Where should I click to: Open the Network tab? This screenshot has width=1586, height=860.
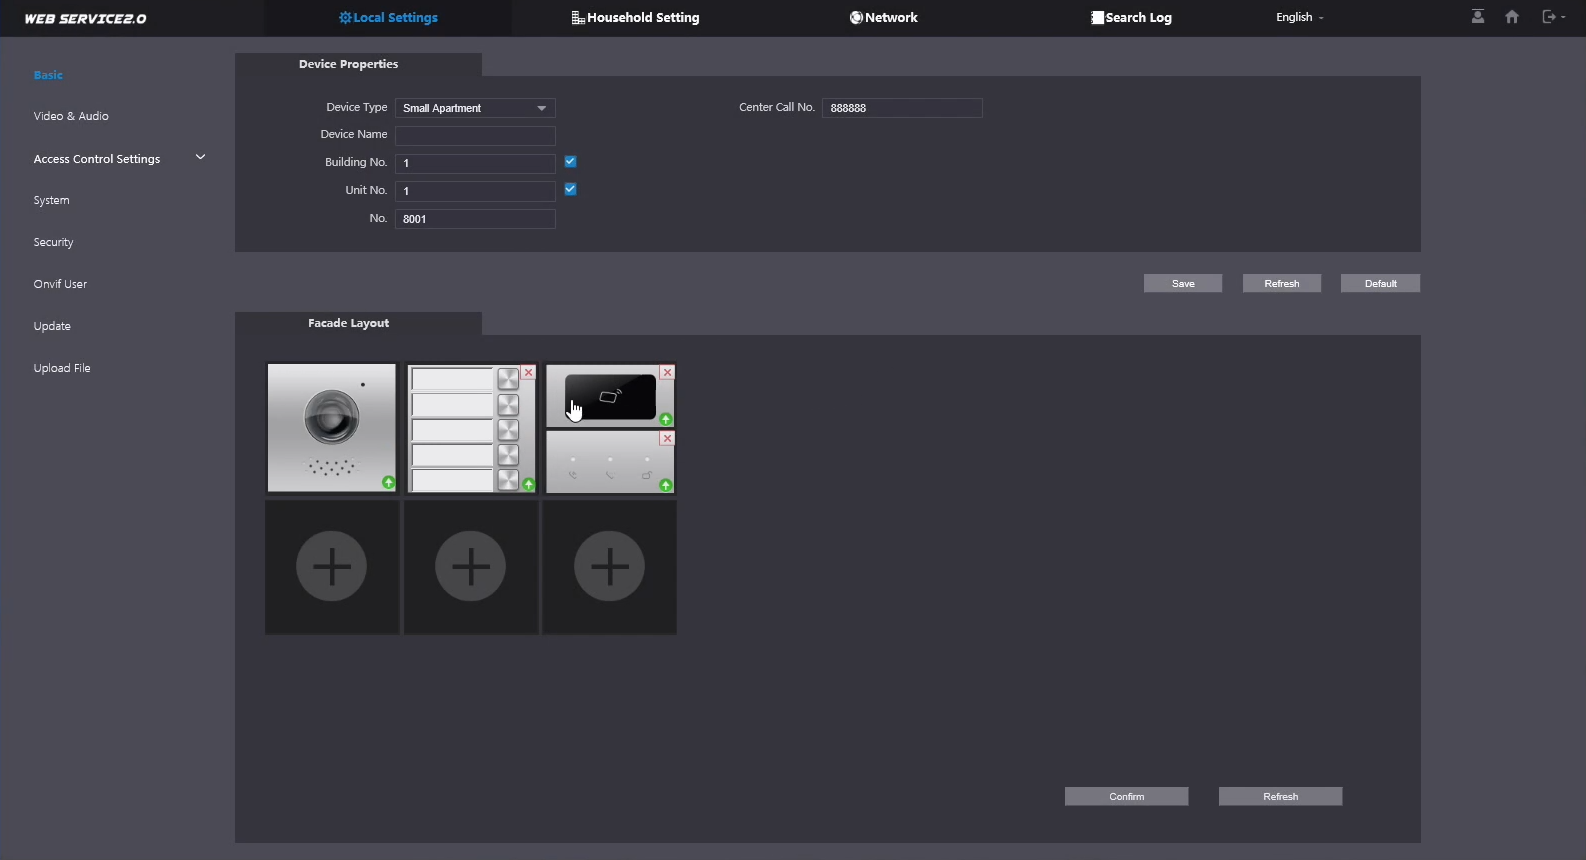(883, 18)
